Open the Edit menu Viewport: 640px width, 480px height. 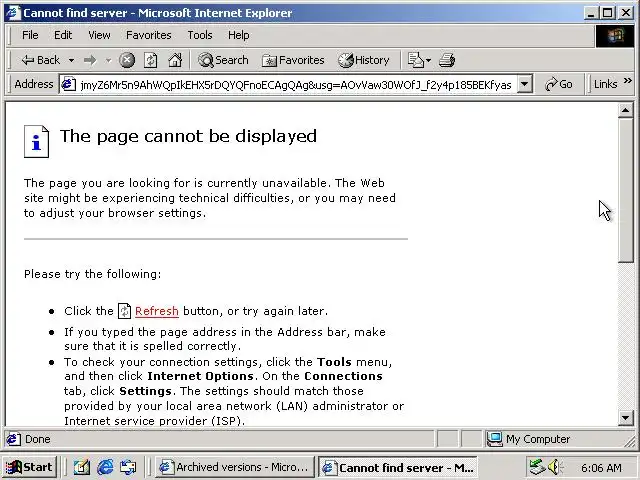[x=63, y=35]
